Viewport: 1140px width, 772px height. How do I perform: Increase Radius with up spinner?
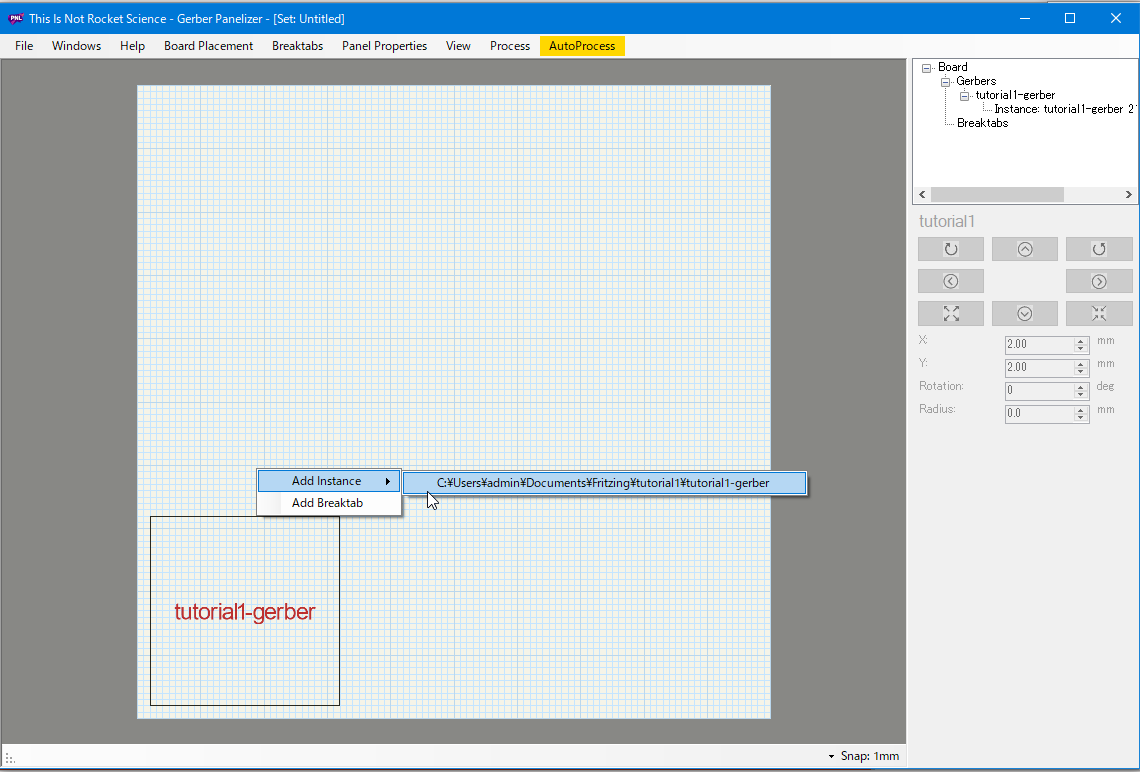pyautogui.click(x=1081, y=410)
